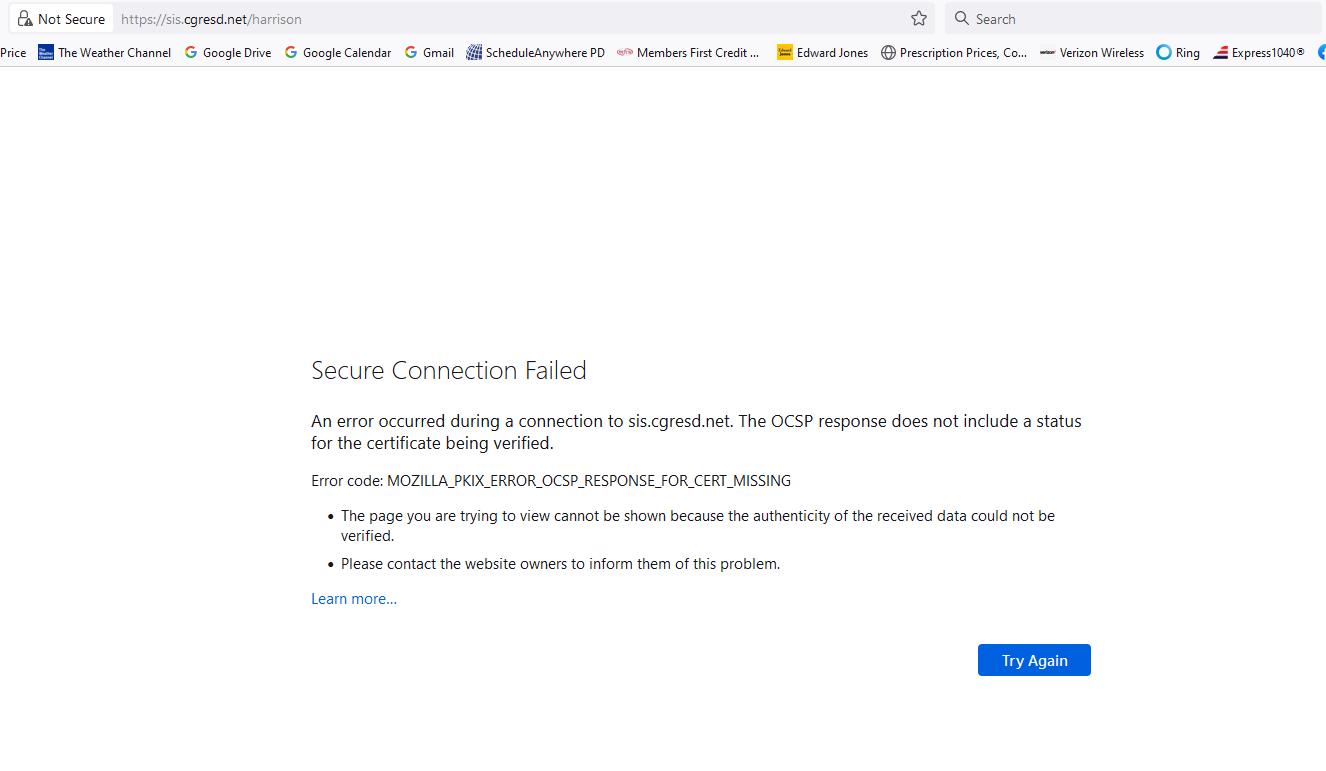Open the Prescription Prices bookmark
The width and height of the screenshot is (1326, 771).
[954, 52]
